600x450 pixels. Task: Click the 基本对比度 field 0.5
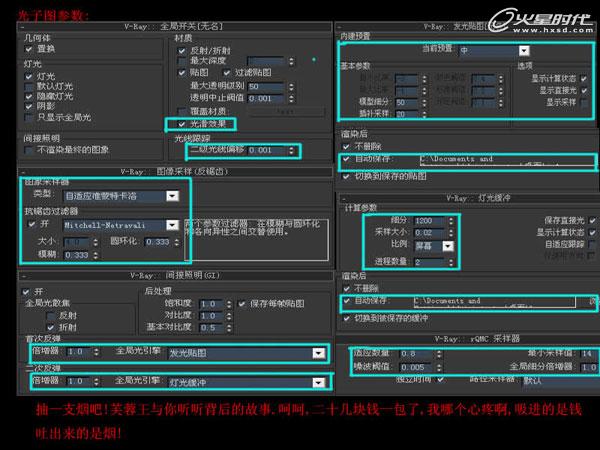coord(210,328)
